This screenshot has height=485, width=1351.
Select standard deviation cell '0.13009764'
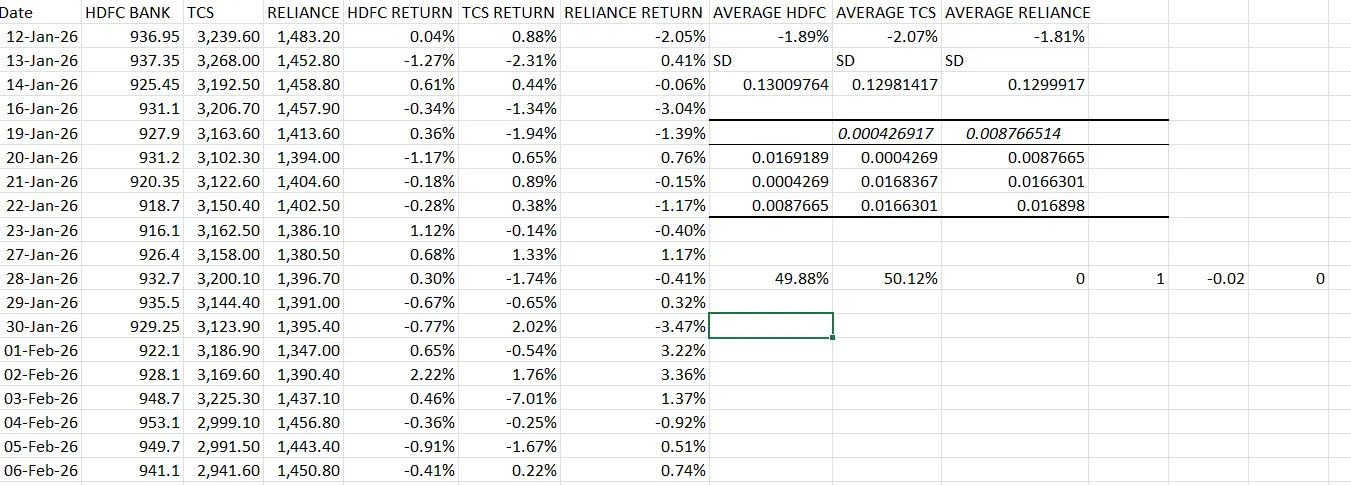770,85
